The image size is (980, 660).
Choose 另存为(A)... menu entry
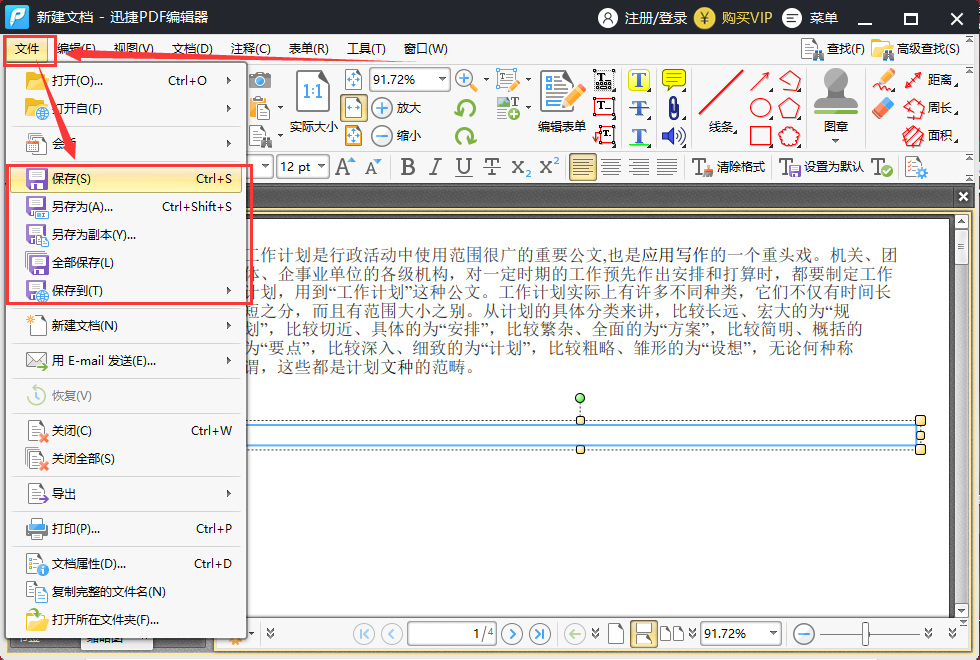125,207
